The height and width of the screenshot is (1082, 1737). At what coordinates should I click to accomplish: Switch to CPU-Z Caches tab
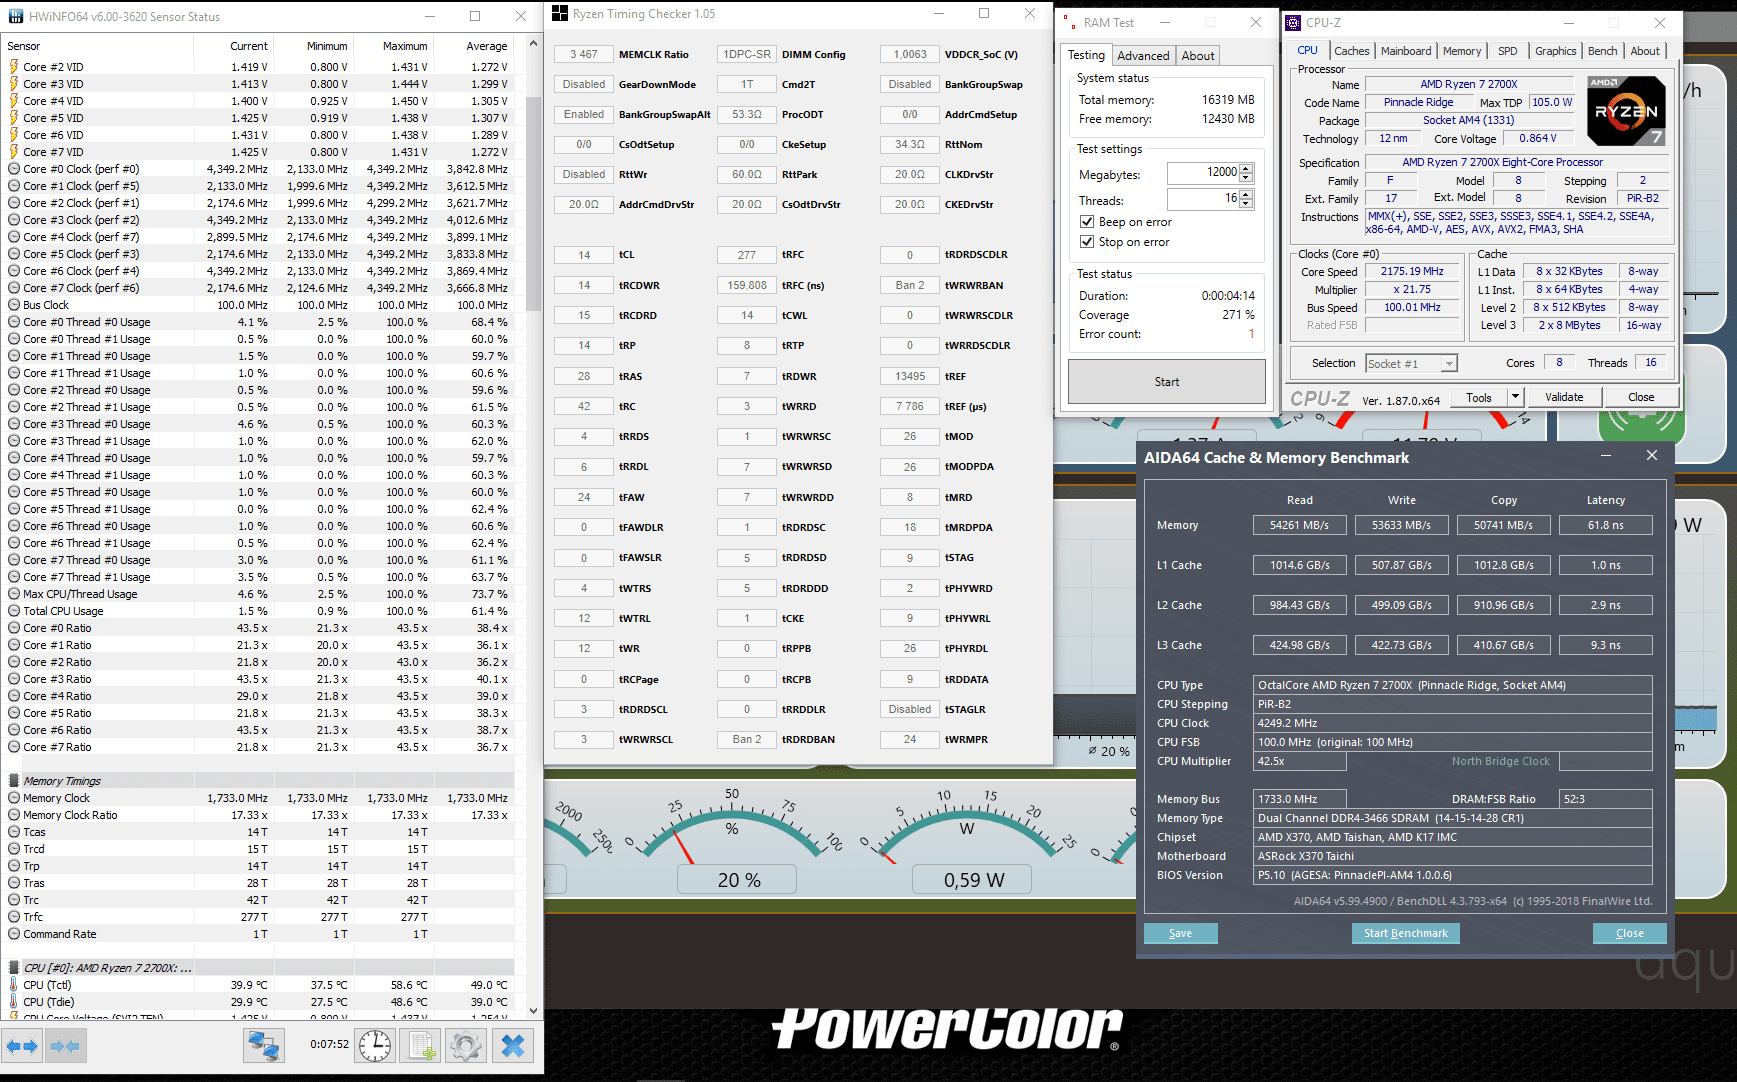1352,51
